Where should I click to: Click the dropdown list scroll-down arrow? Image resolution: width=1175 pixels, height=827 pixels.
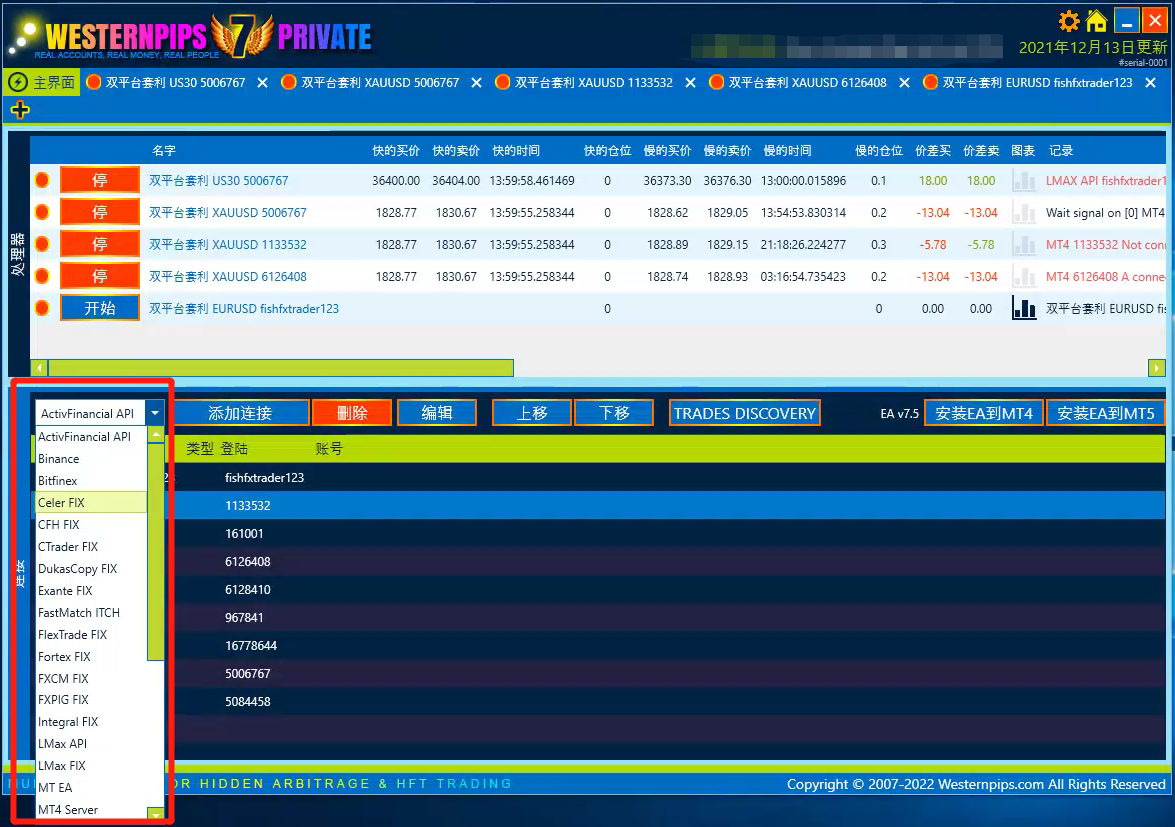(x=156, y=814)
